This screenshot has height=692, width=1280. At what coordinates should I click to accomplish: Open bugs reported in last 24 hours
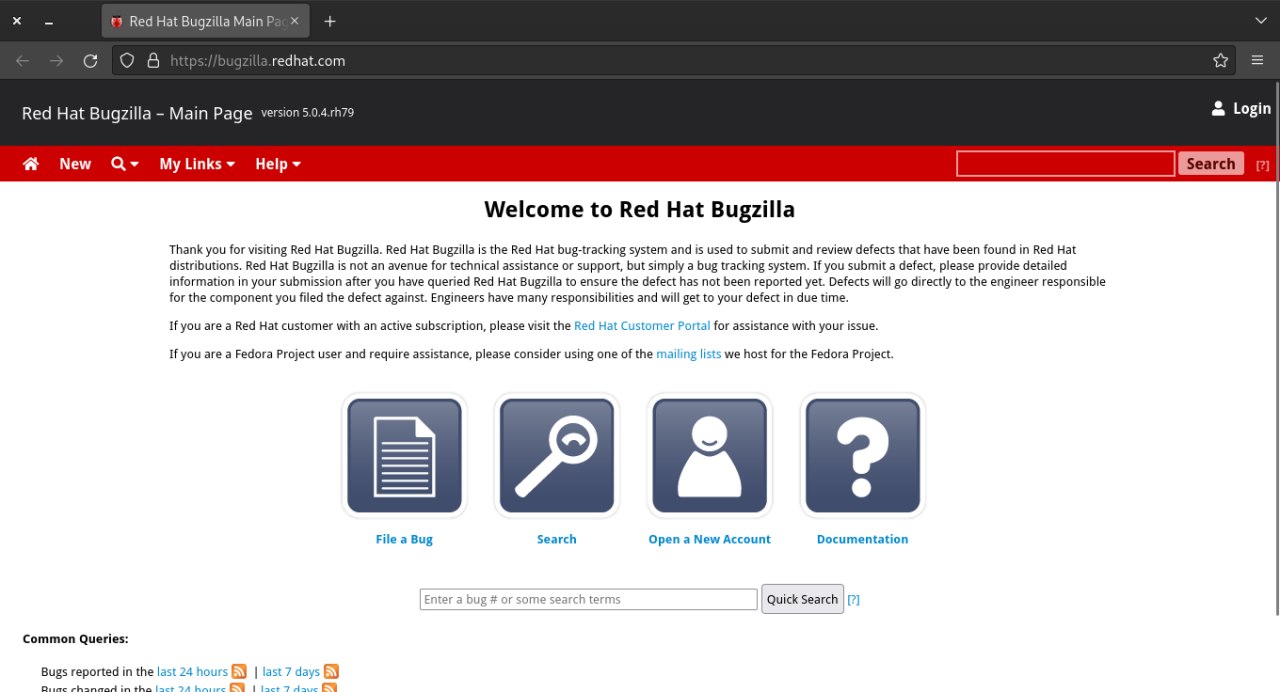(192, 672)
